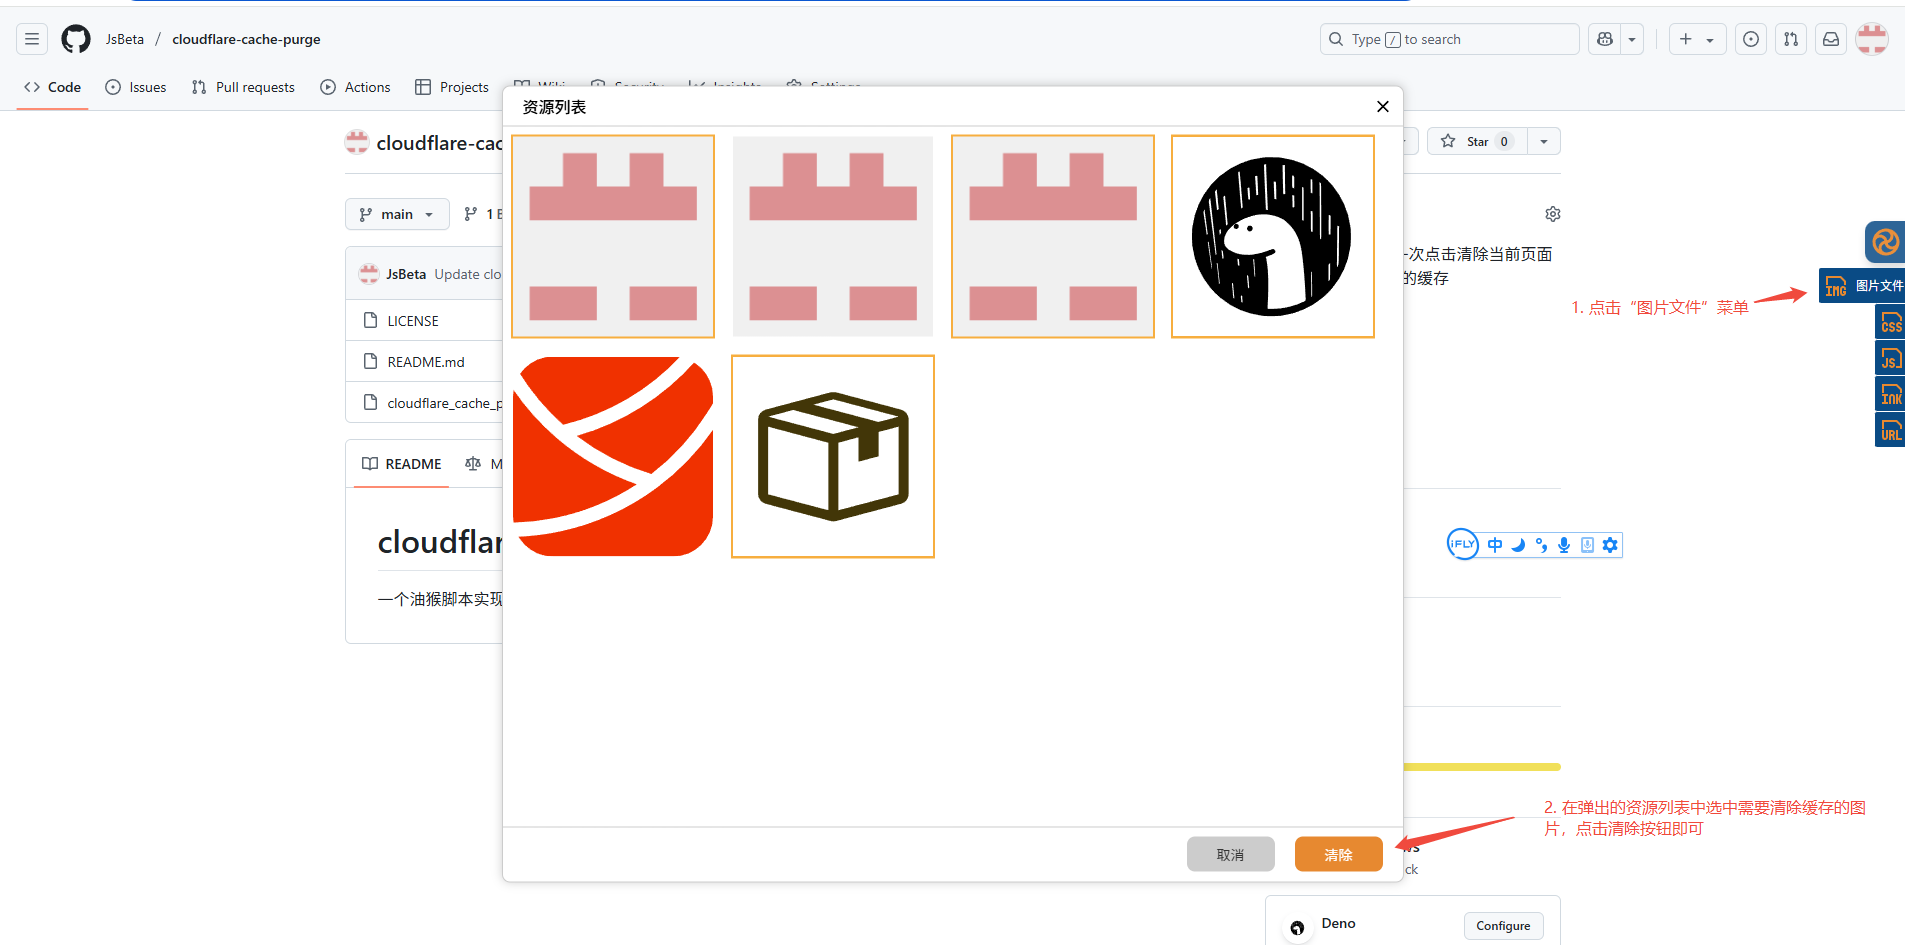Screen dimensions: 1905x945
Task: Select the red envelope image thumbnail
Action: click(613, 456)
